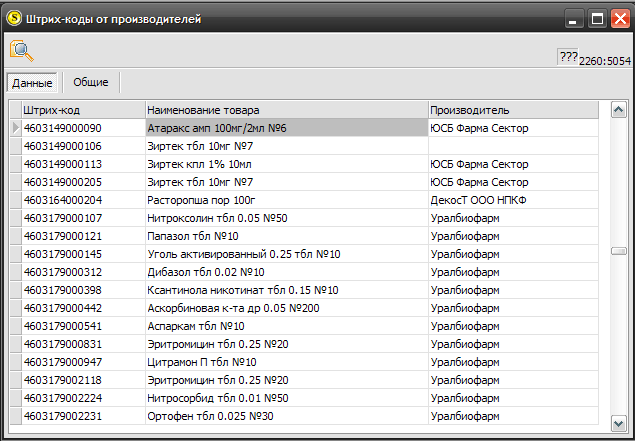Select Атаракс амп 100мг/2мл №6 cell
Image resolution: width=635 pixels, height=441 pixels.
point(287,128)
